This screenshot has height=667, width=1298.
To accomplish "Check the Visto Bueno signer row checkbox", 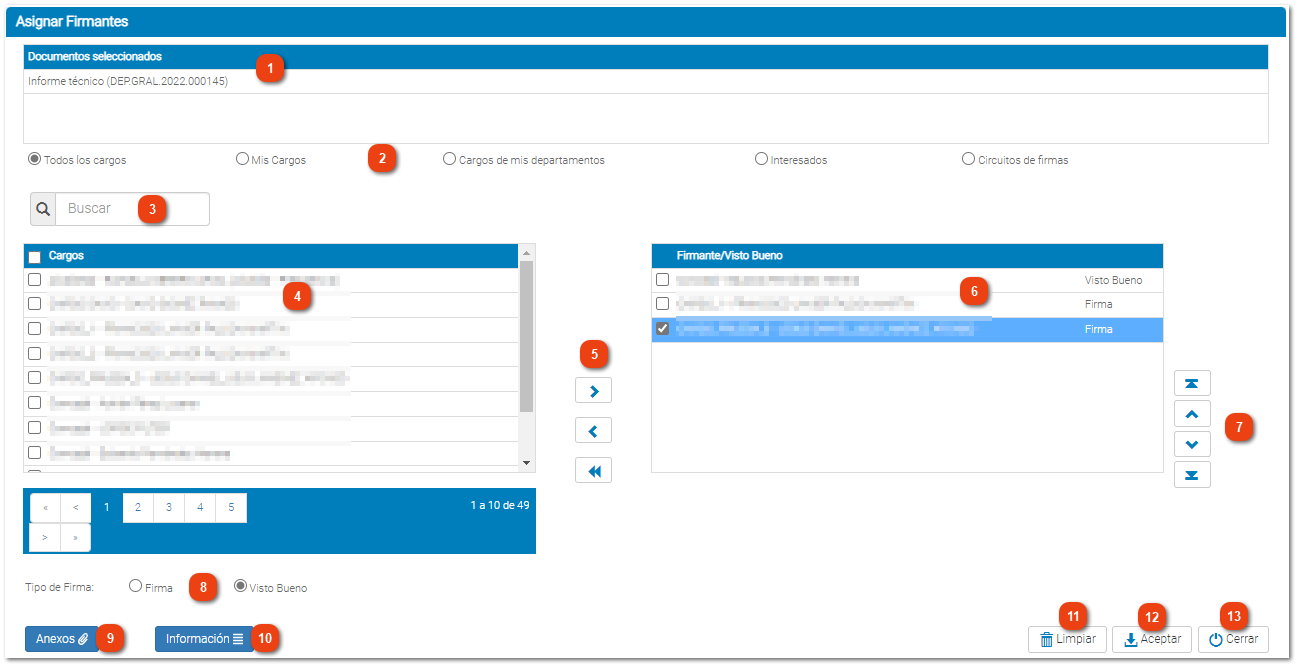I will 662,280.
